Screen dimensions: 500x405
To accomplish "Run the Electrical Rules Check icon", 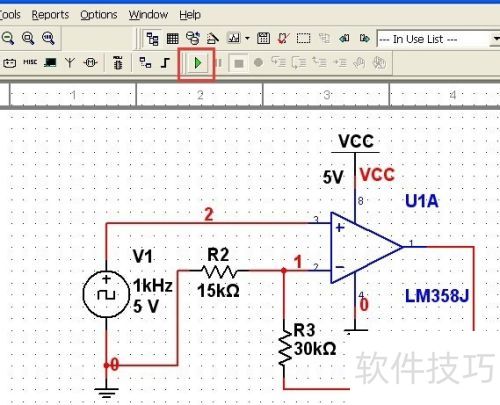I will [x=283, y=39].
